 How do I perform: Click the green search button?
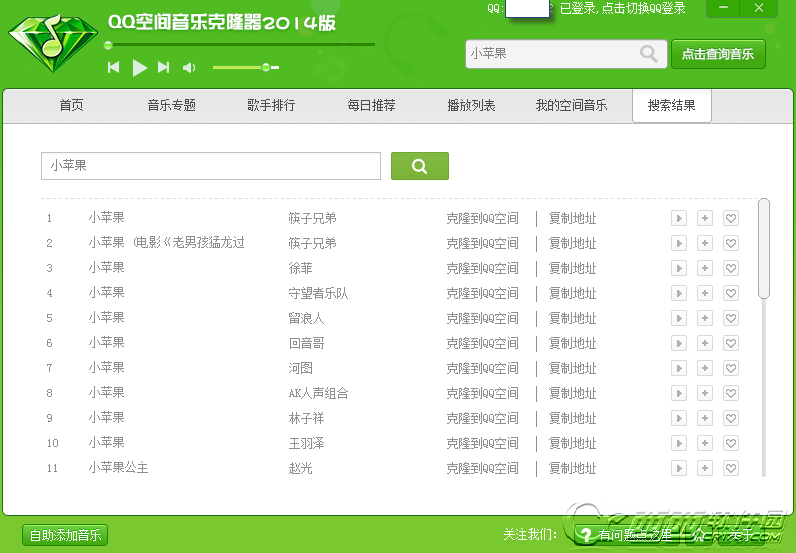pos(420,166)
